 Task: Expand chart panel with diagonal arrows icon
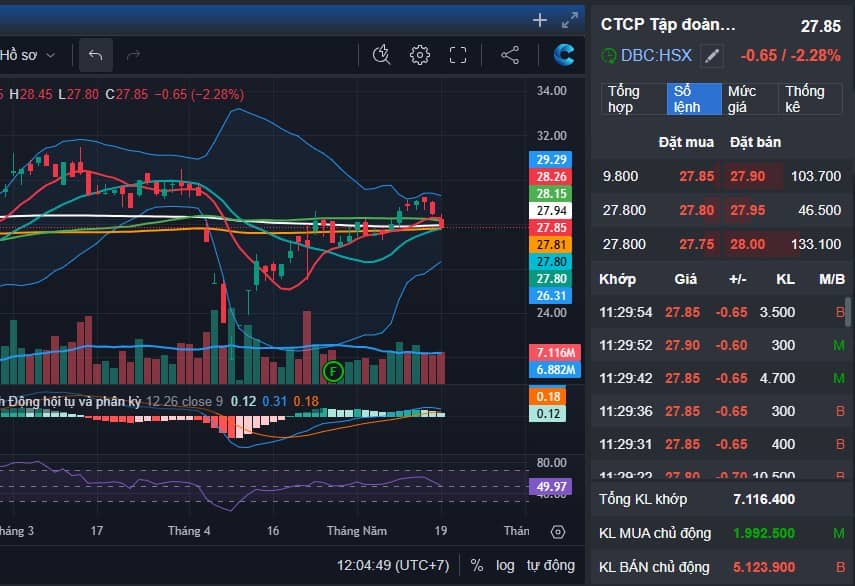coord(570,20)
